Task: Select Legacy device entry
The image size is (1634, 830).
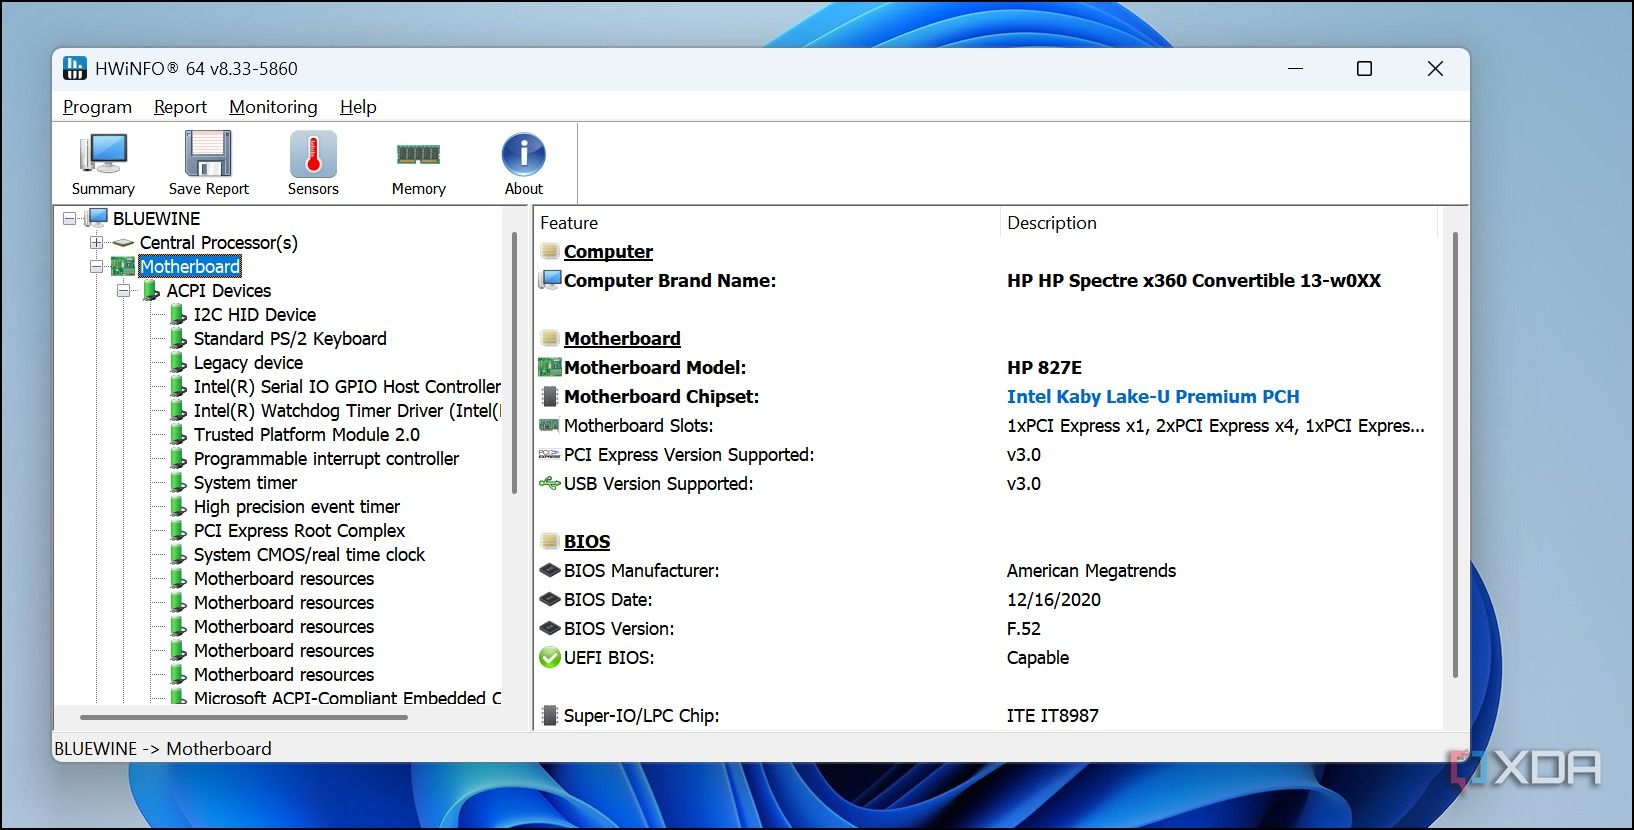Action: [248, 362]
